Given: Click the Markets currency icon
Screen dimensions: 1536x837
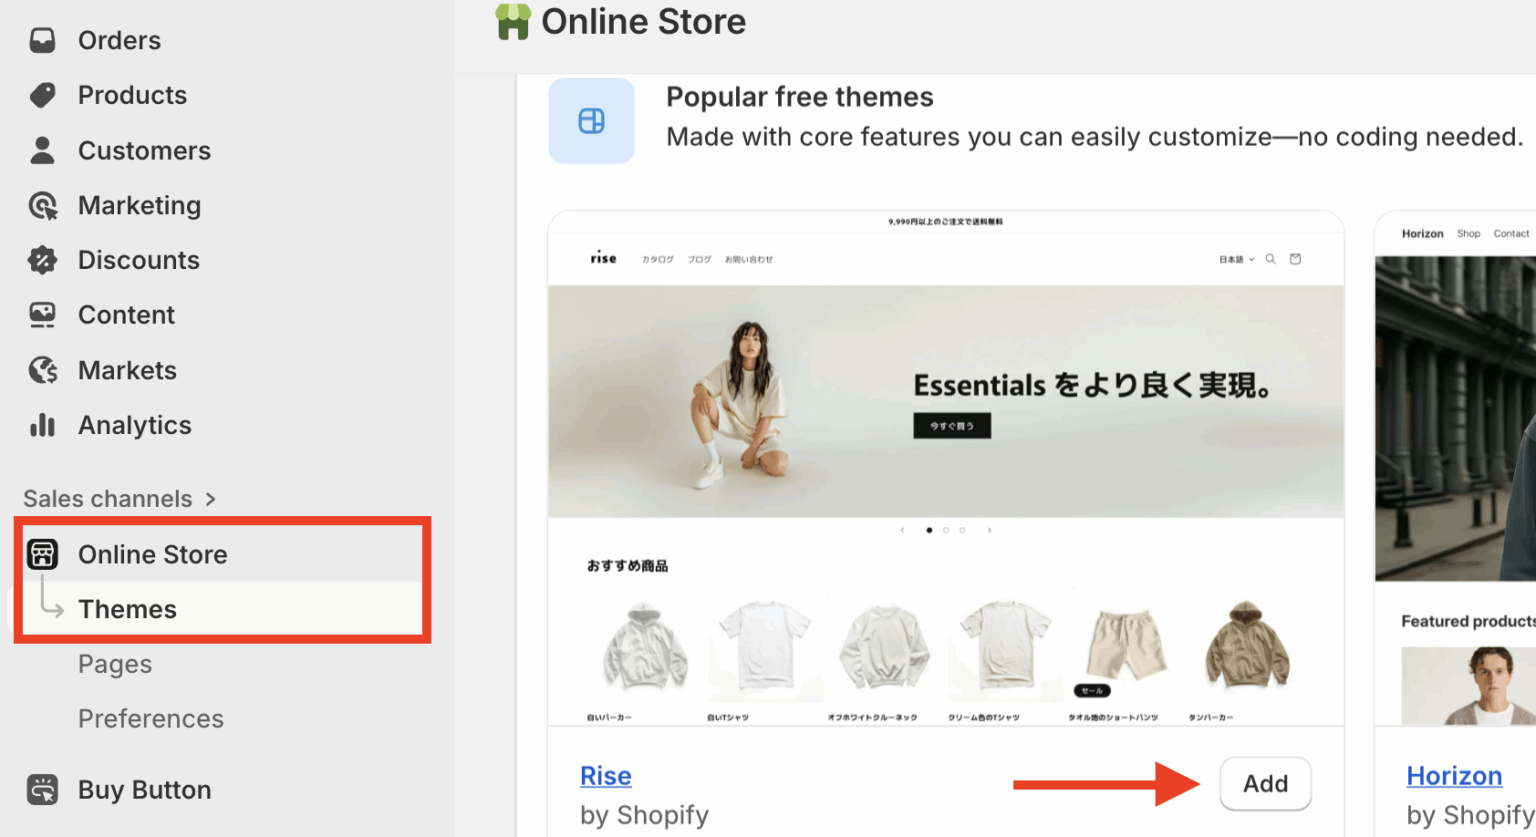Looking at the screenshot, I should coord(42,369).
